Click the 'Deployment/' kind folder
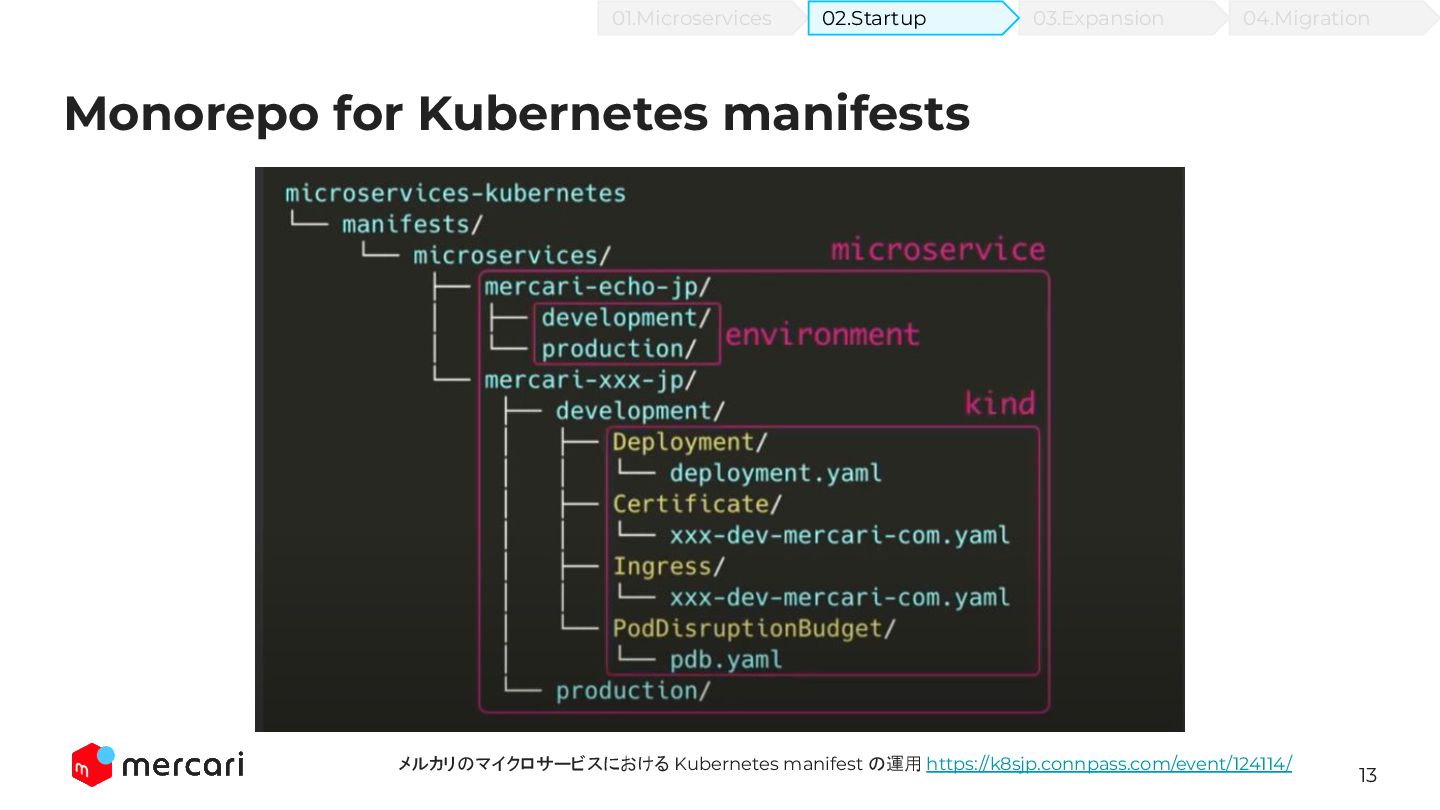 (690, 442)
